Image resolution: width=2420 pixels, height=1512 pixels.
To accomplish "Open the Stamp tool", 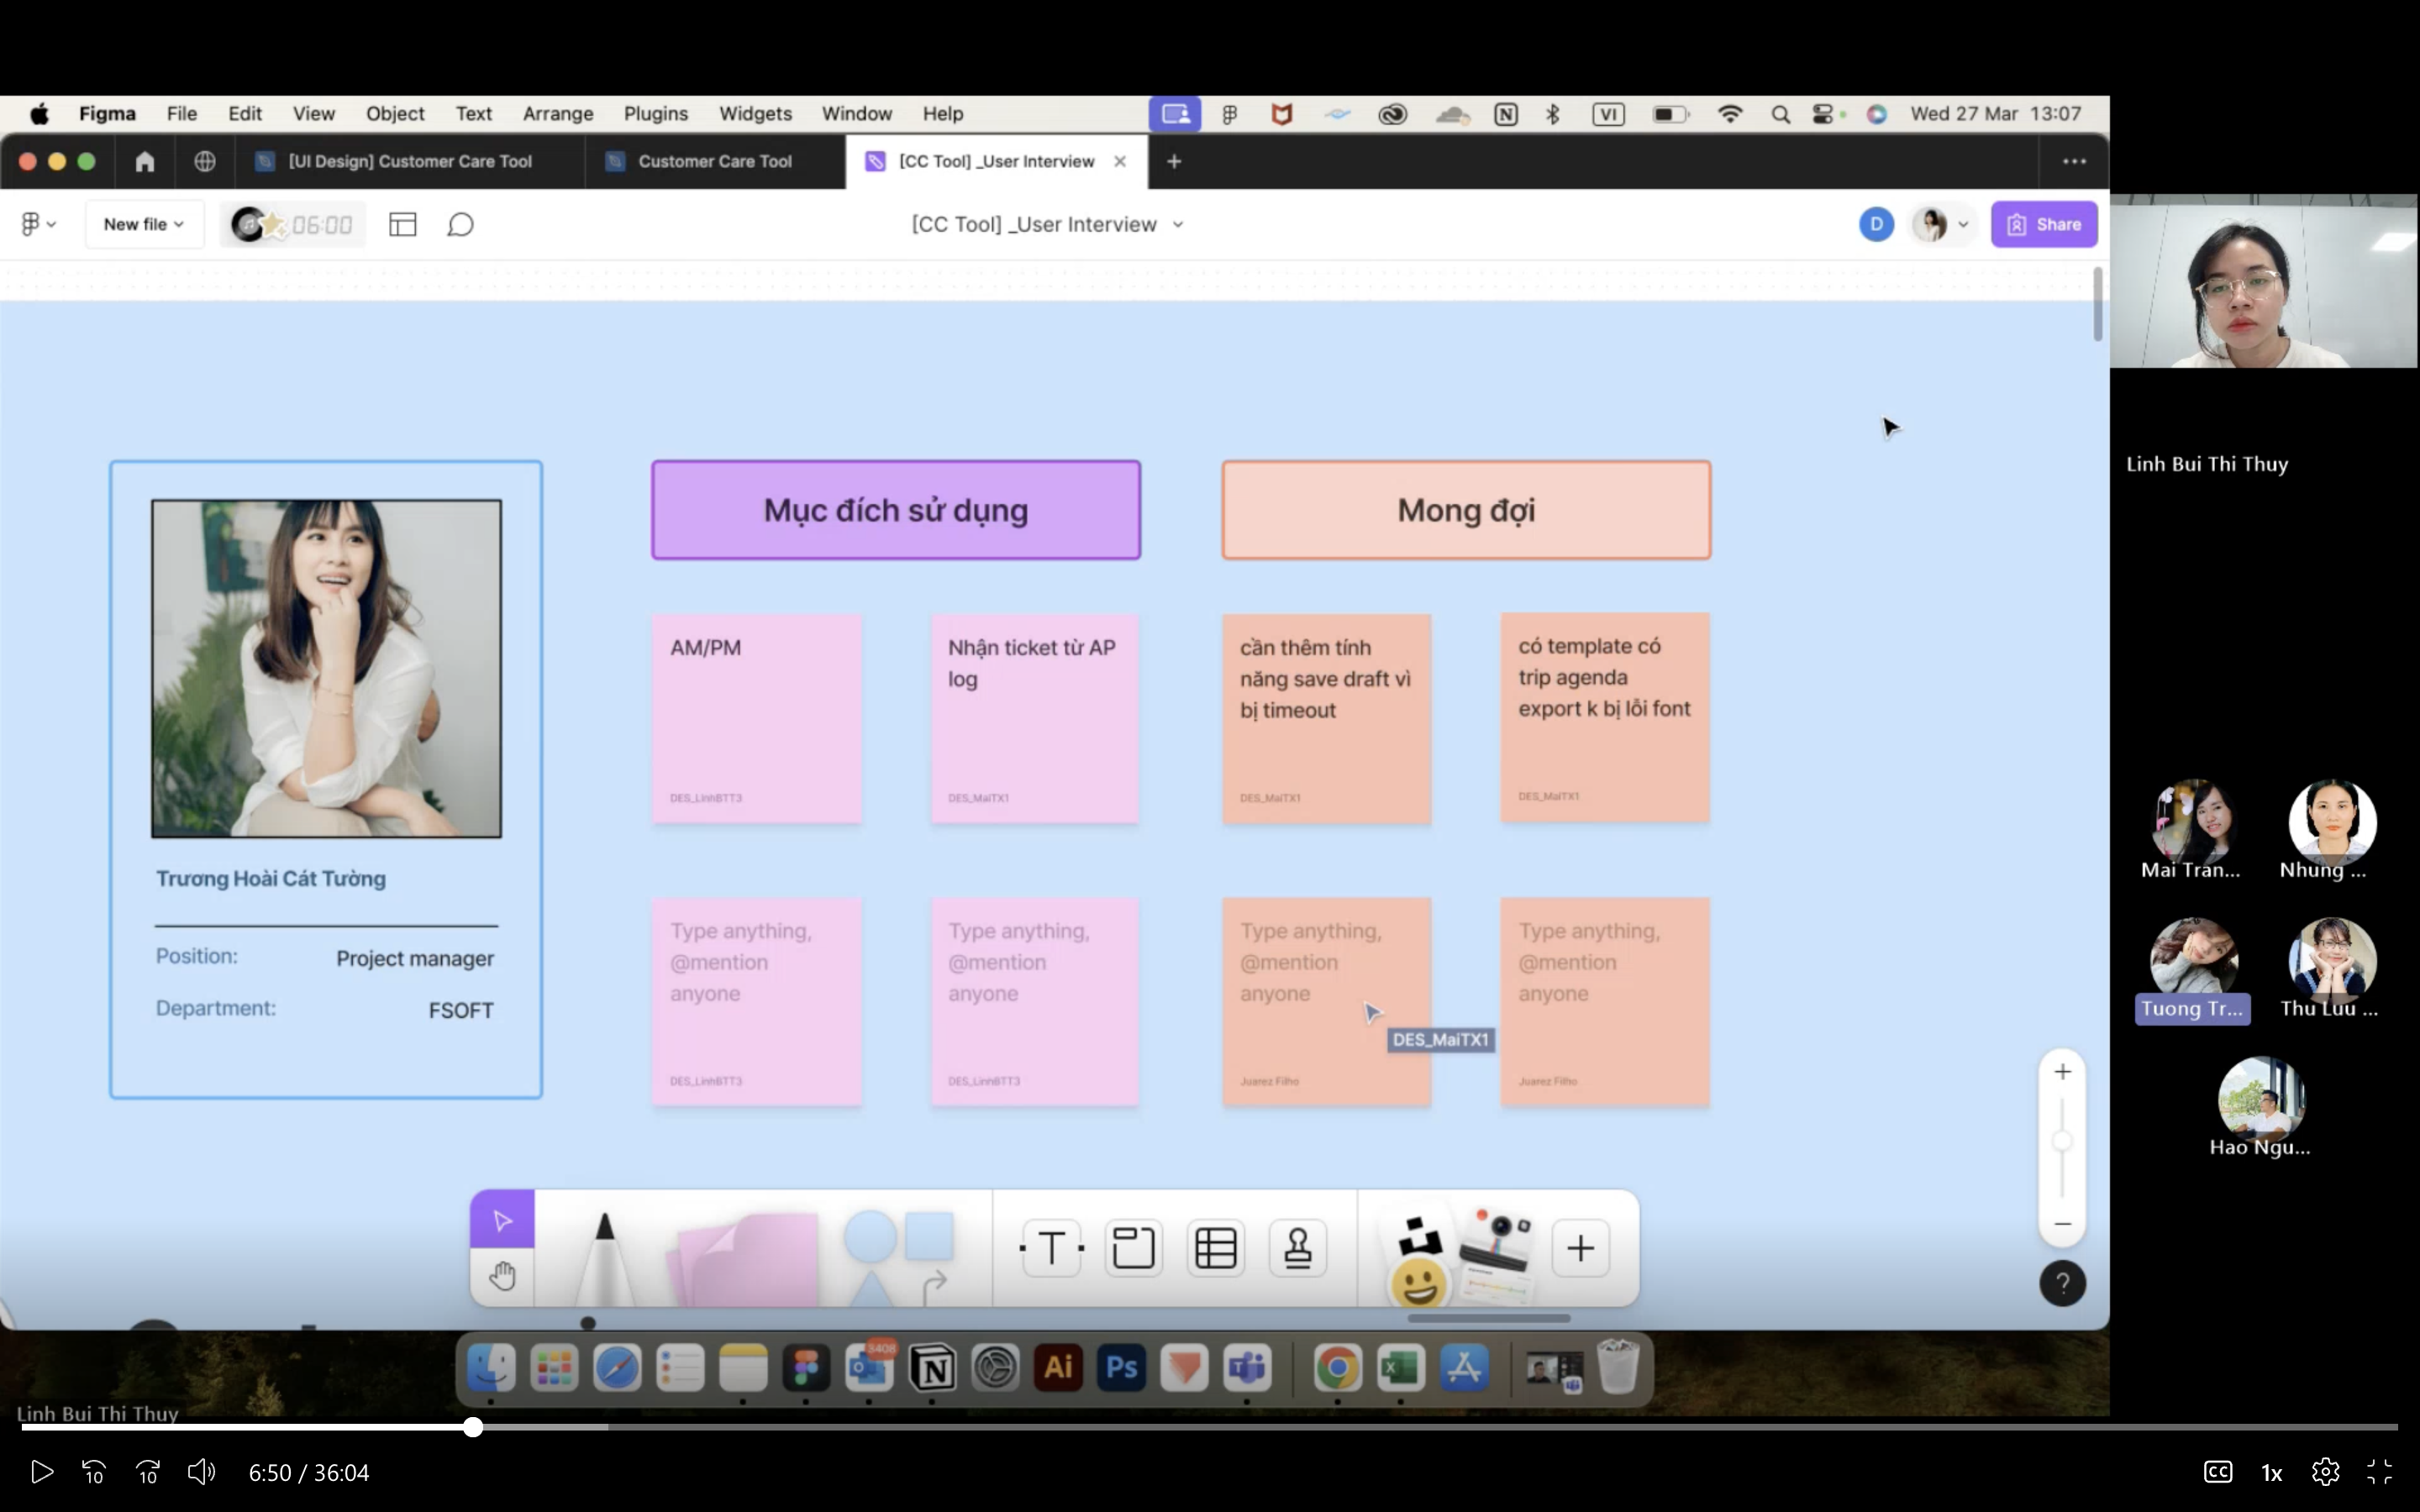I will pyautogui.click(x=1297, y=1248).
